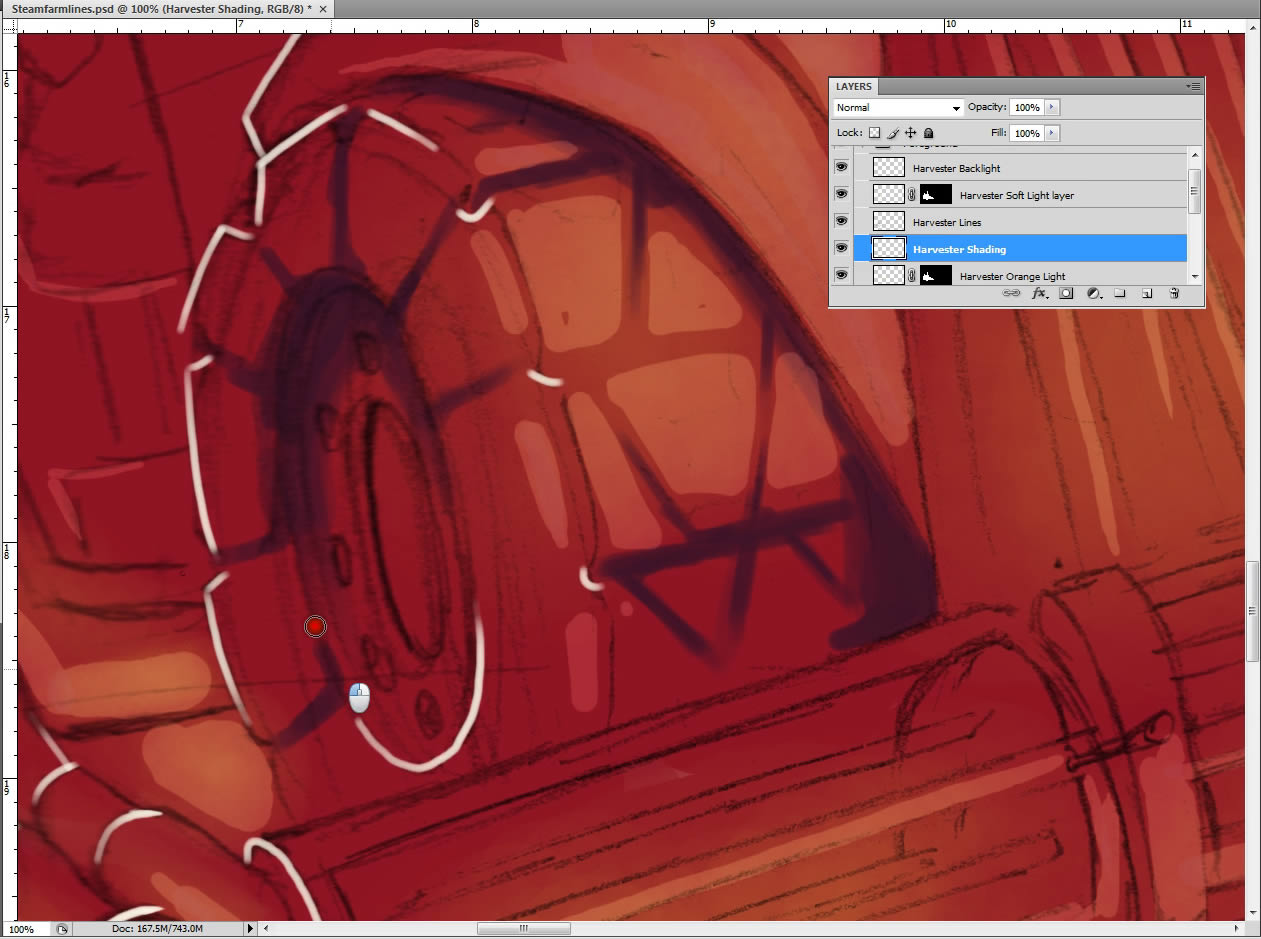Click the link layers icon
This screenshot has height=939, width=1261.
point(1011,294)
